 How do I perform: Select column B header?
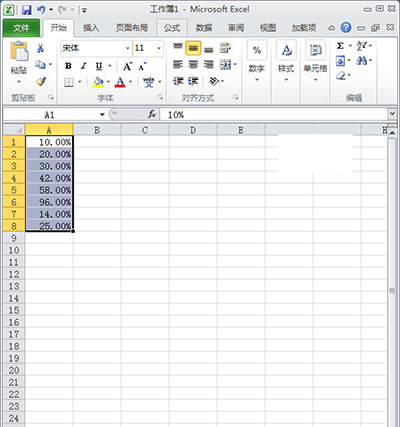(x=97, y=130)
